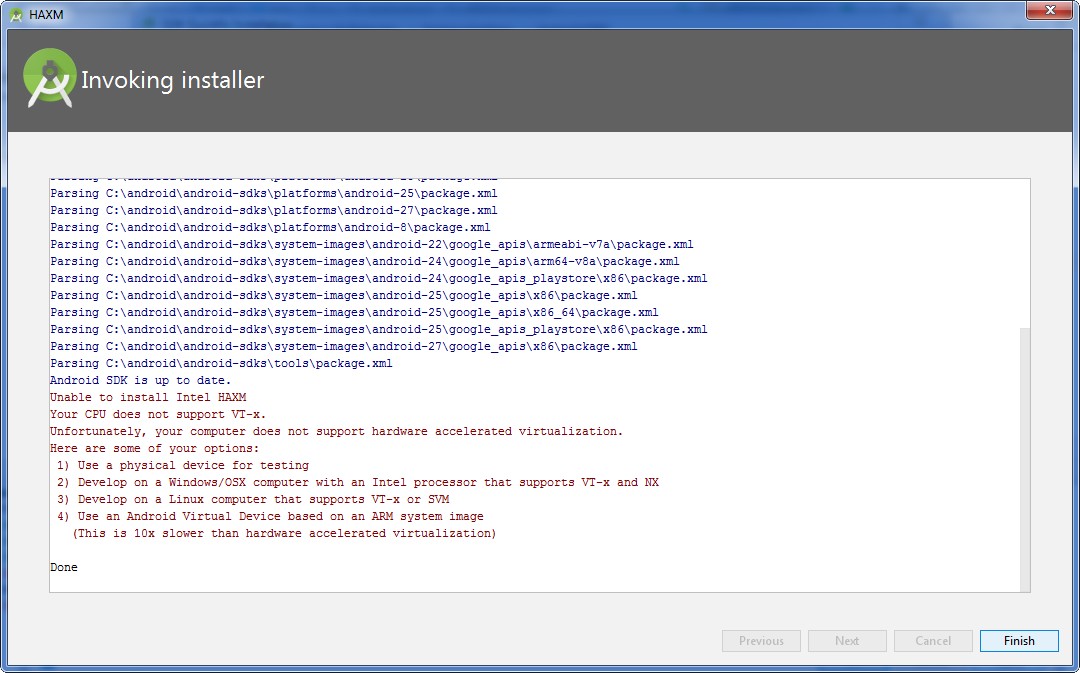Click 'Your CPU does not support VT-x.' text
Screen dimensions: 1080x673
point(158,415)
